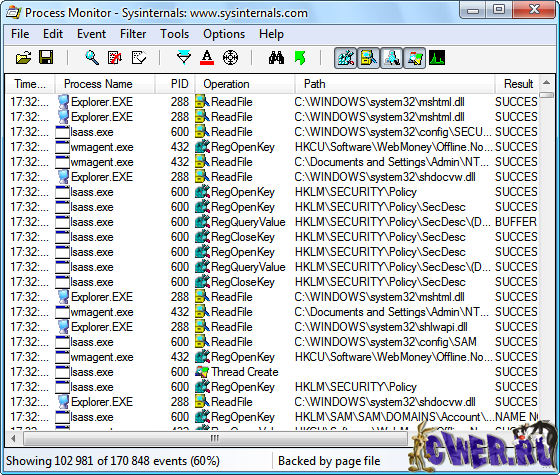Click the Jump to Object green arrow icon
Viewport: 560px width, 475px height.
(x=300, y=58)
